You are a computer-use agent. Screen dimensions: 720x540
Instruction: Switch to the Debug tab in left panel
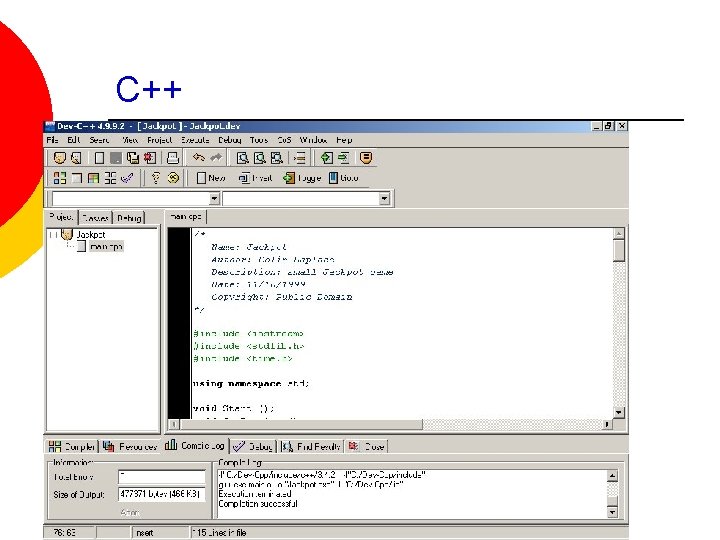[129, 218]
